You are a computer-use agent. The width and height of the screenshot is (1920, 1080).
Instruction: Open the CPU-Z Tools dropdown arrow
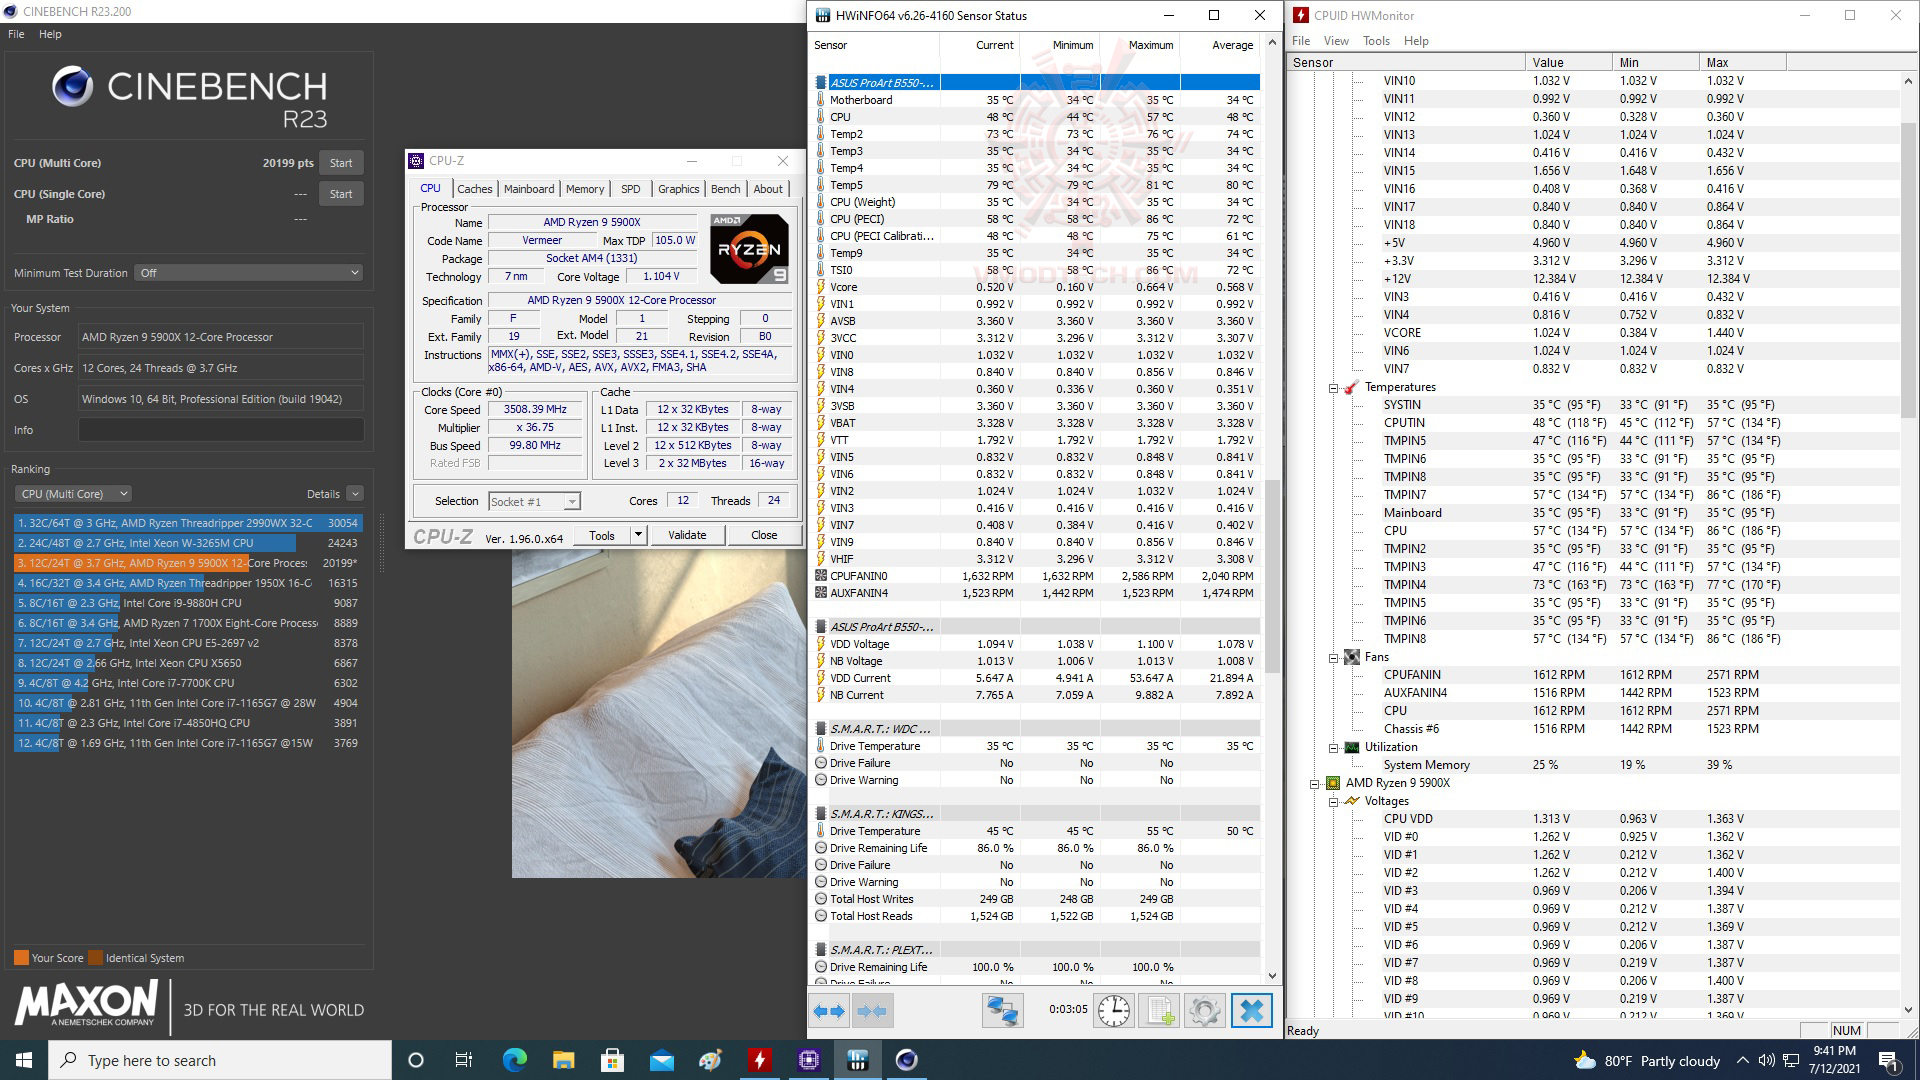click(638, 535)
